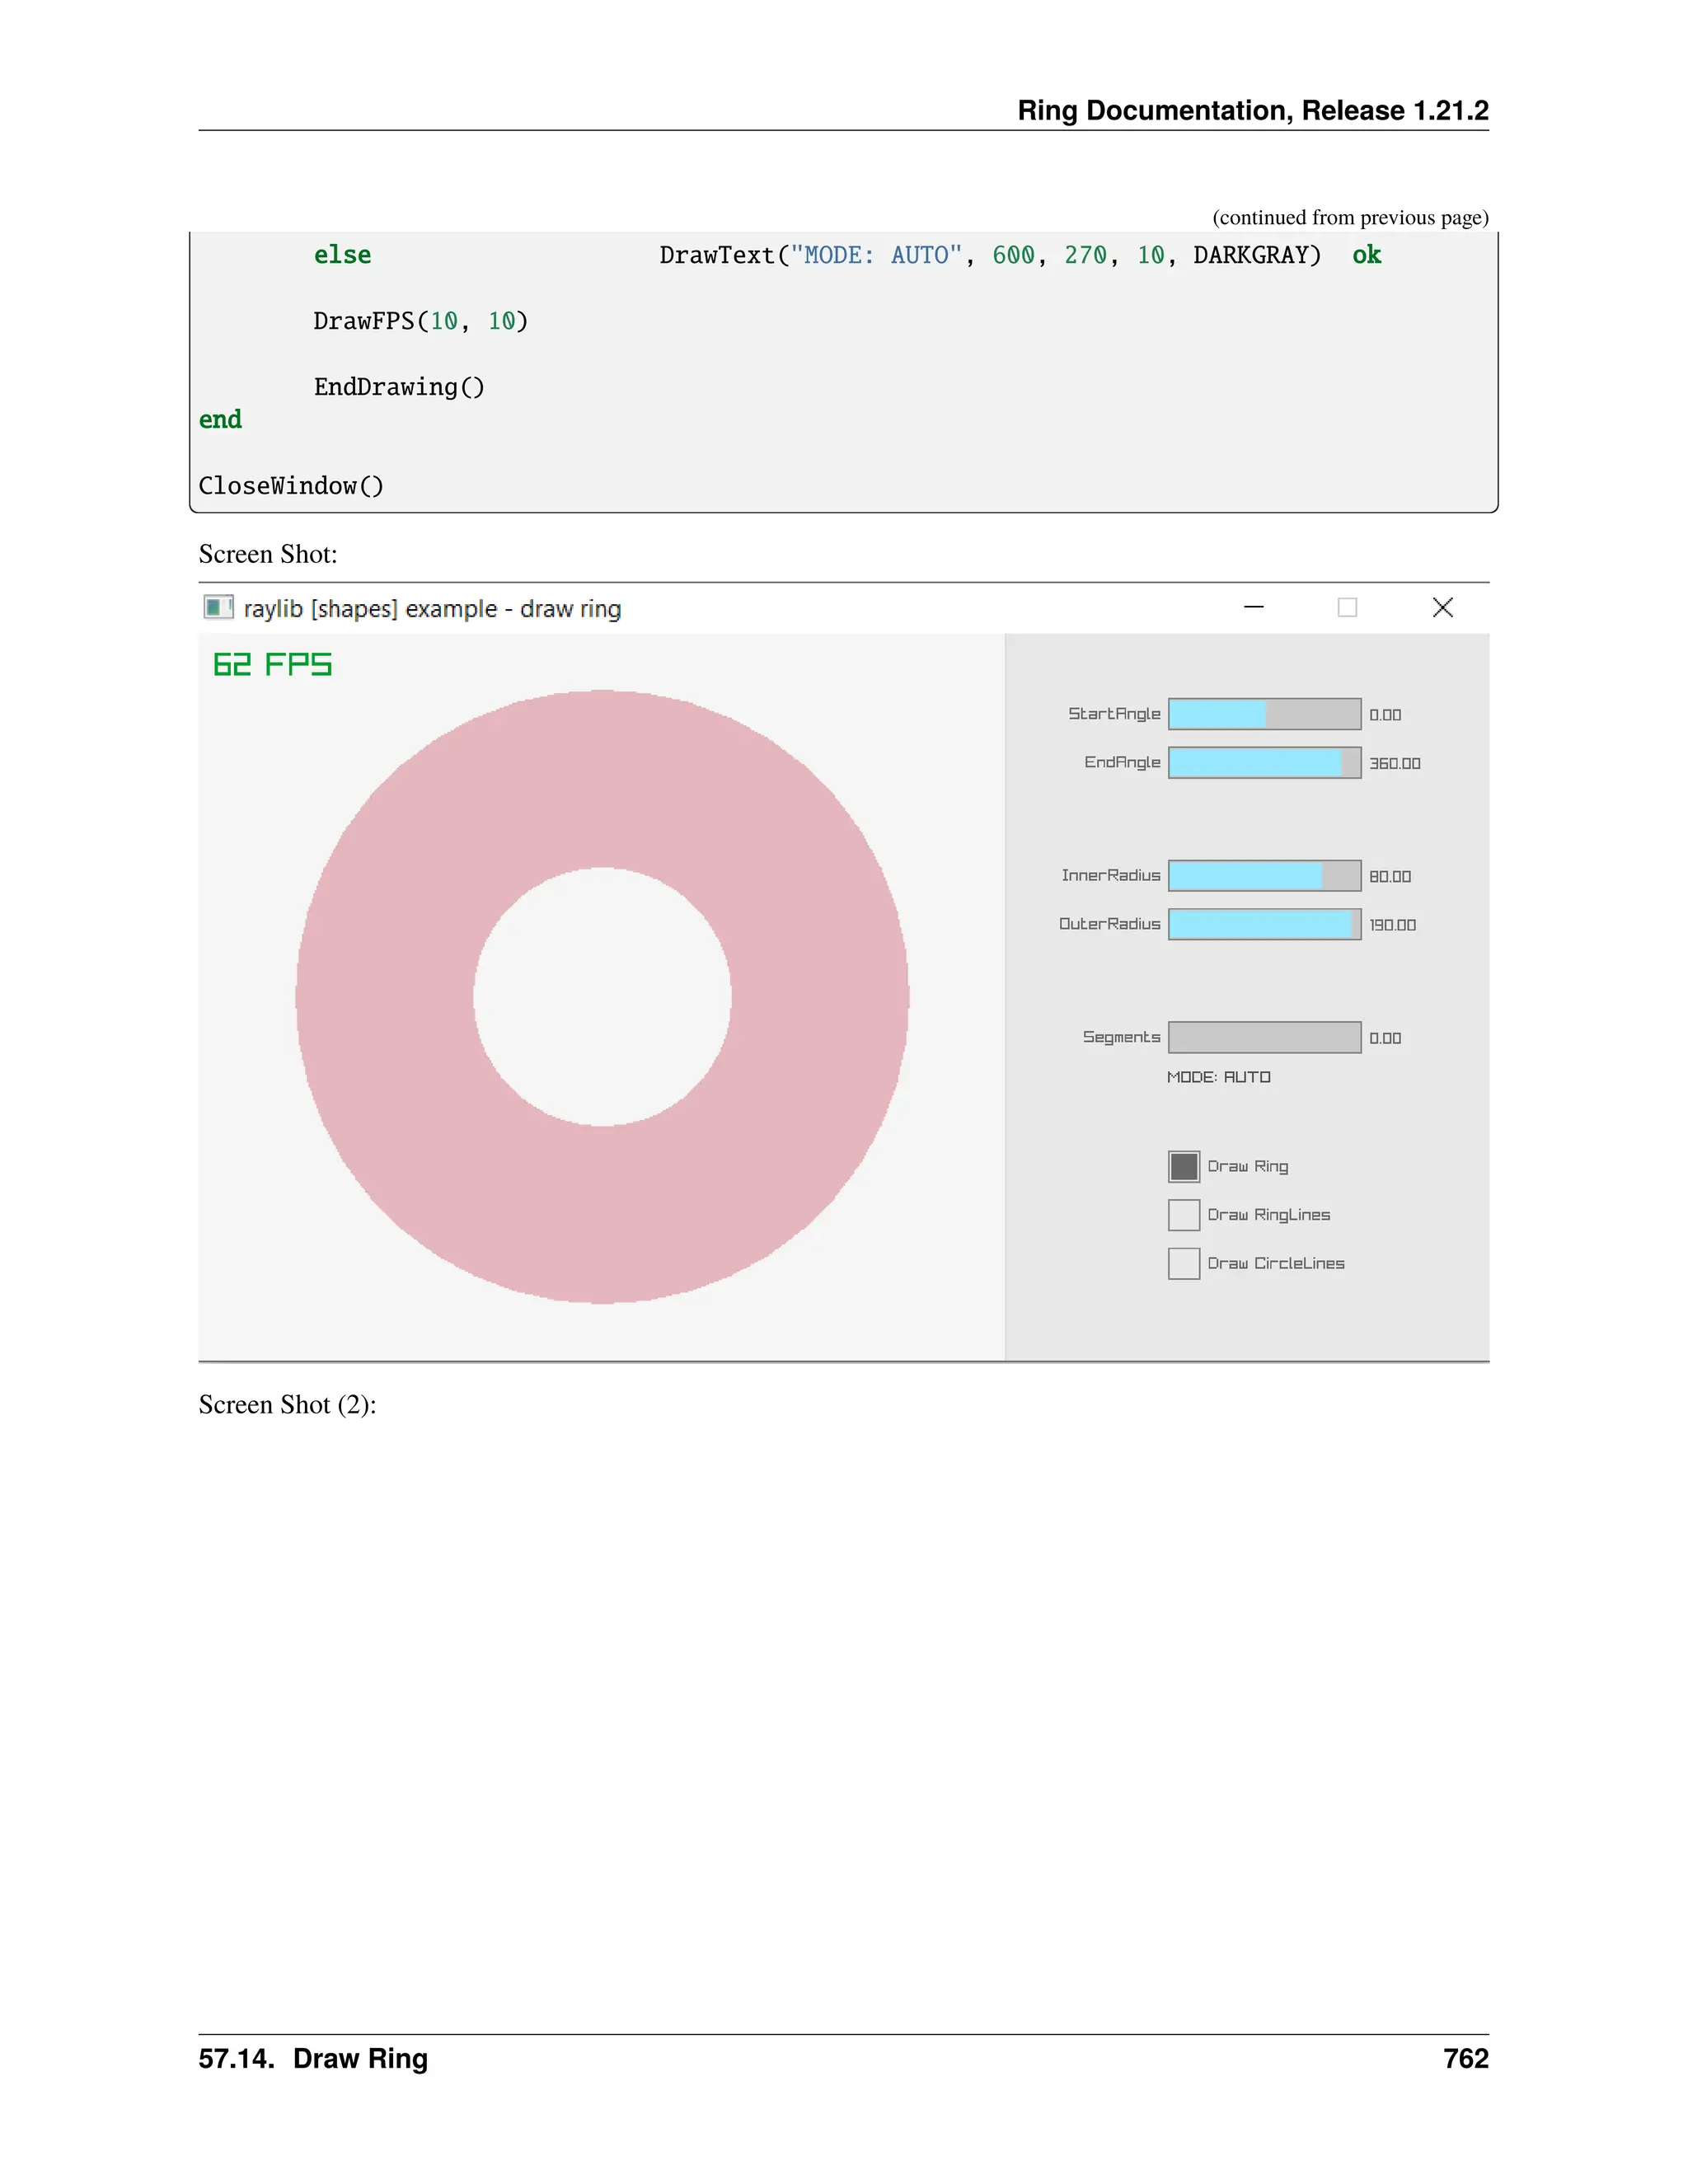This screenshot has height=2184, width=1688.
Task: Click the empty Segments slider bar
Action: click(1264, 1037)
